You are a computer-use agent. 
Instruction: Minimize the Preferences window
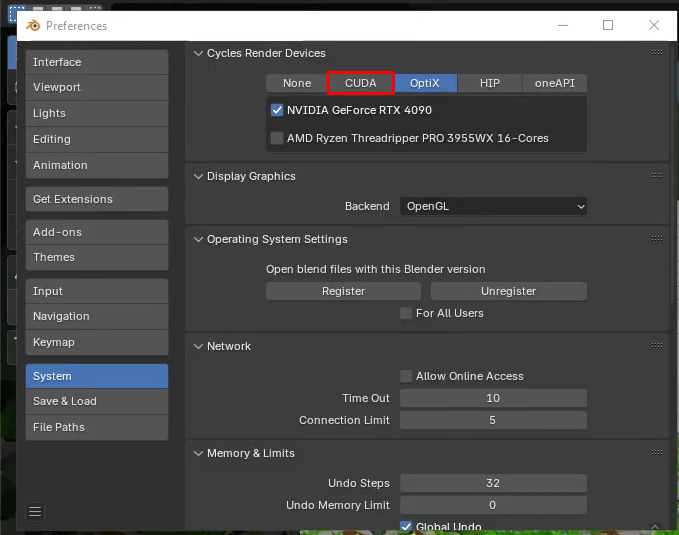[563, 25]
